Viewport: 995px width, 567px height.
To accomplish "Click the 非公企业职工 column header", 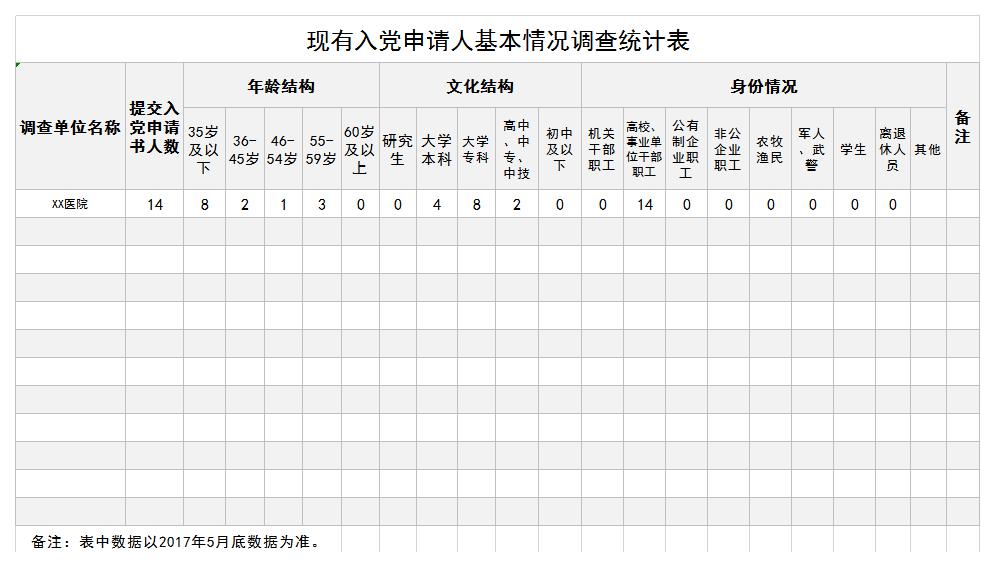I will 728,149.
